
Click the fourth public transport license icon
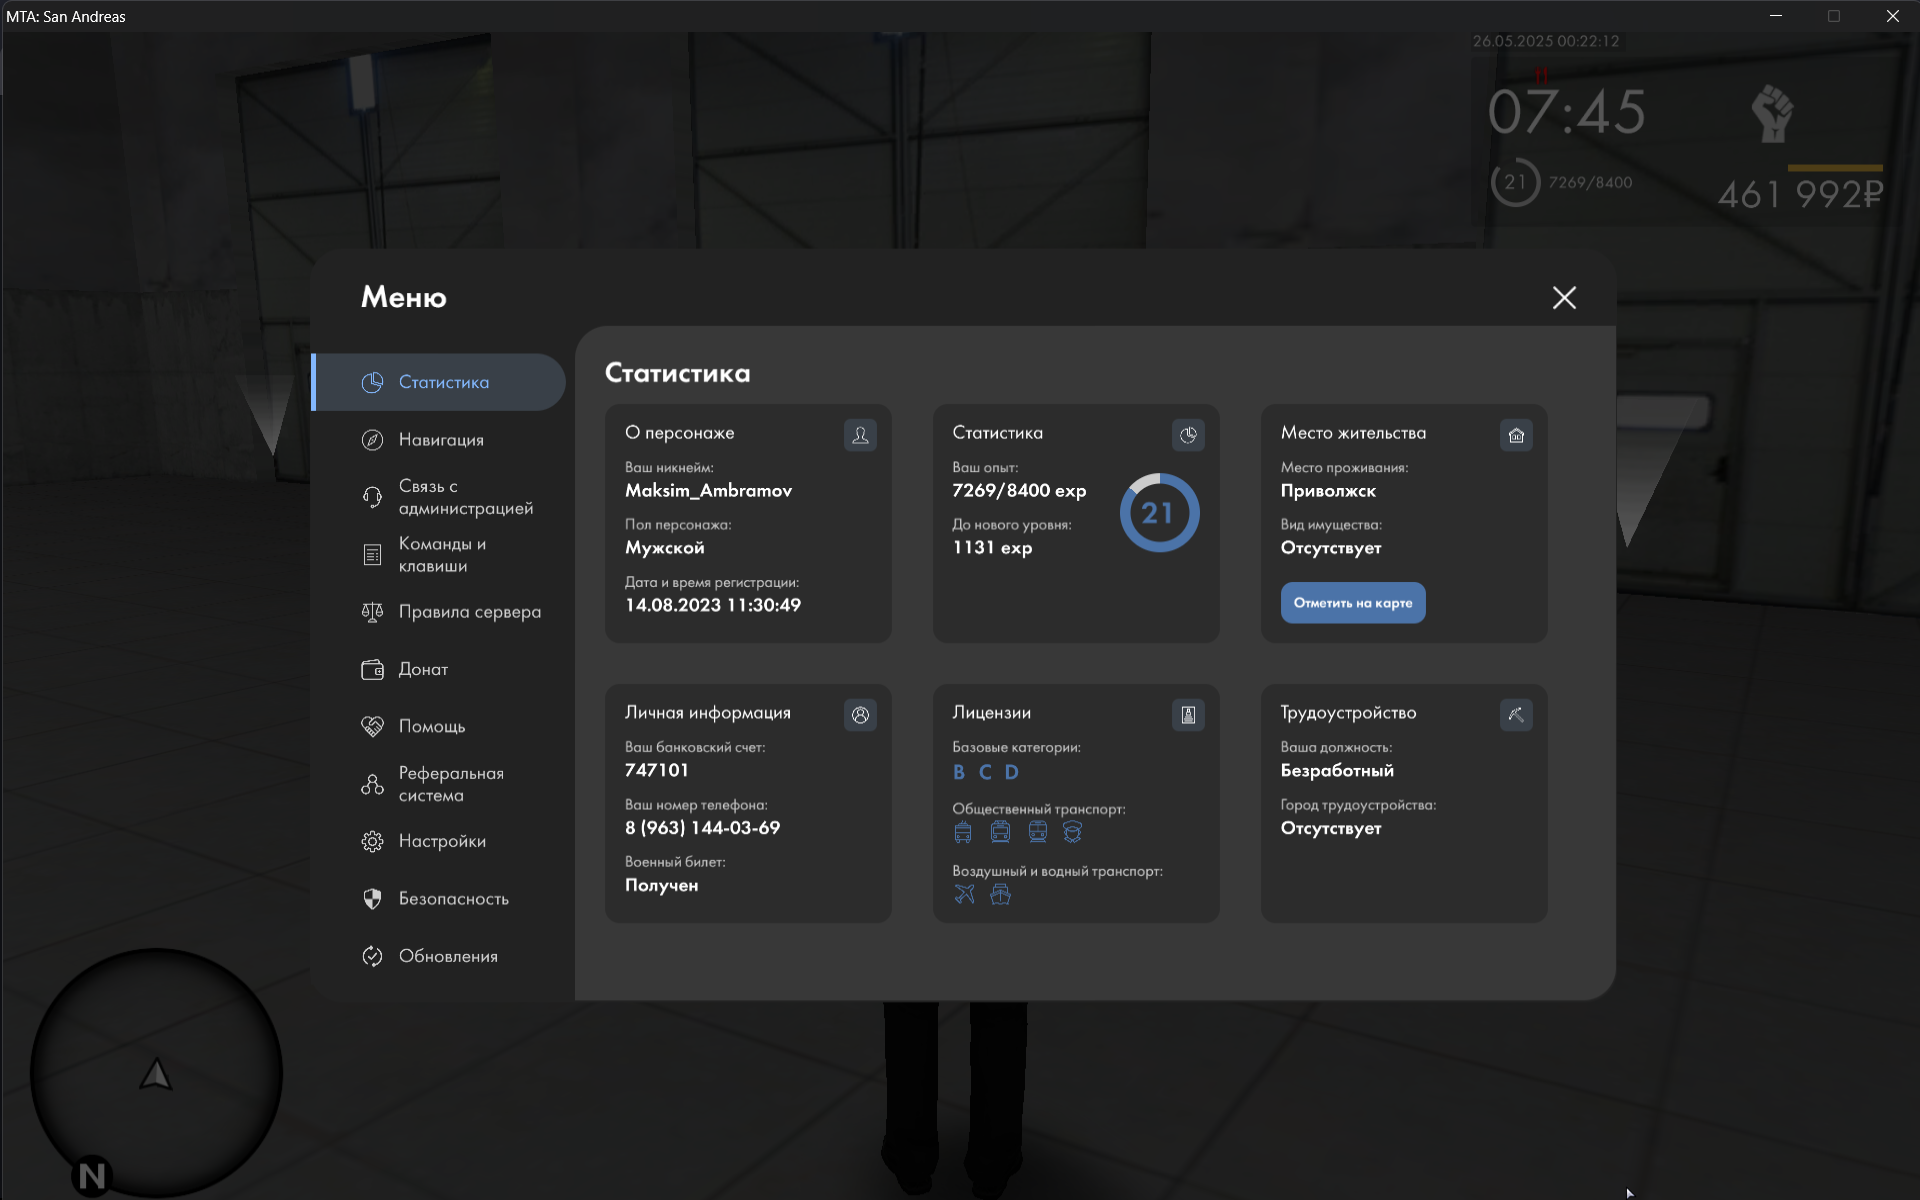point(1073,832)
